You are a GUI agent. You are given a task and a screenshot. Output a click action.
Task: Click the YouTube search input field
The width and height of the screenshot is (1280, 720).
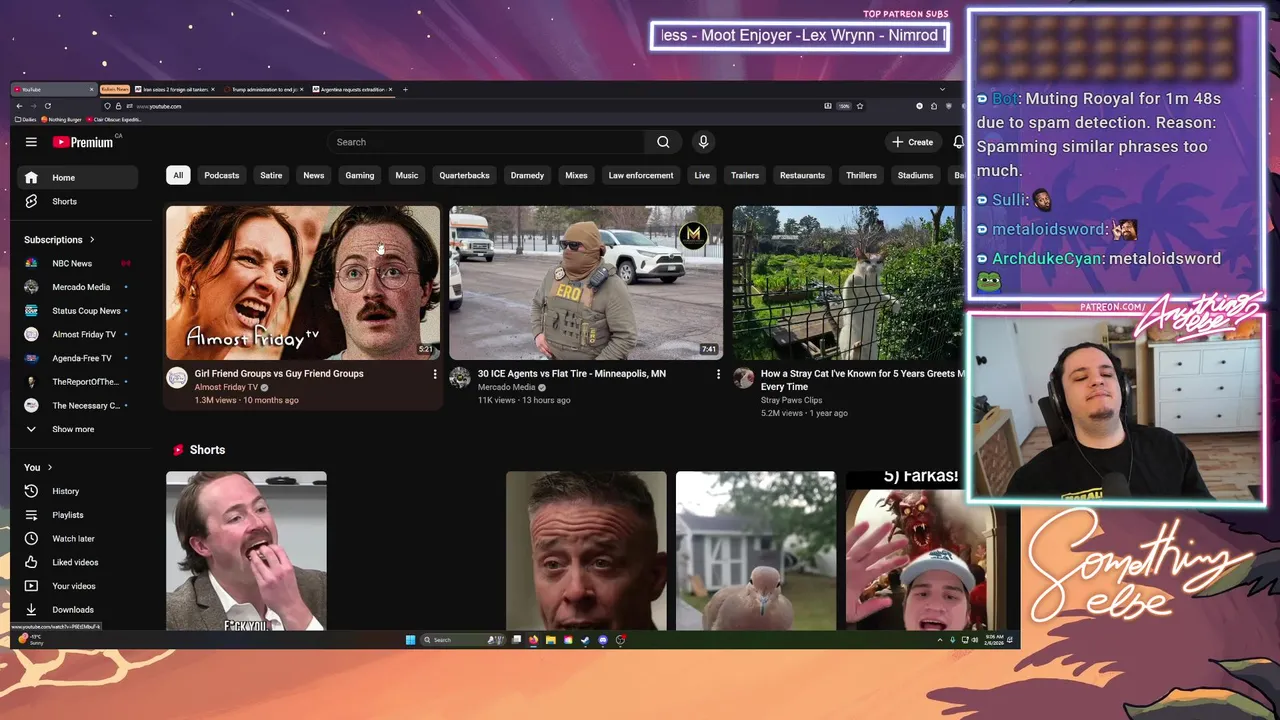click(485, 142)
